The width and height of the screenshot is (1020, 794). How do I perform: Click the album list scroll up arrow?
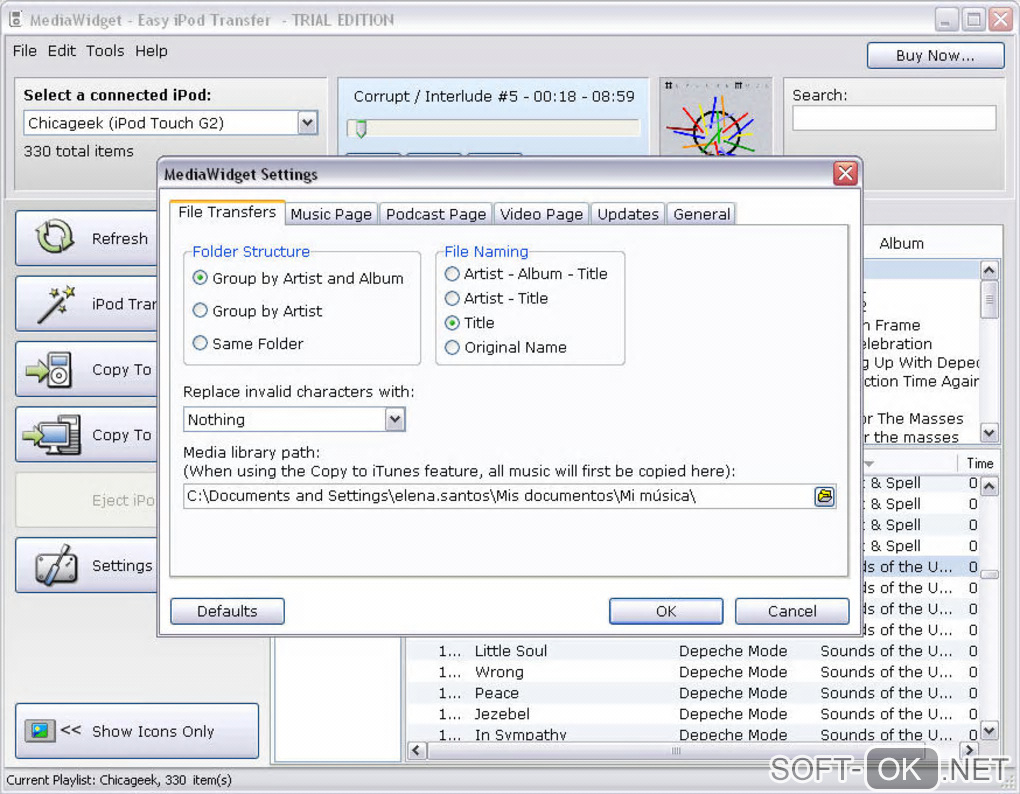pos(989,270)
